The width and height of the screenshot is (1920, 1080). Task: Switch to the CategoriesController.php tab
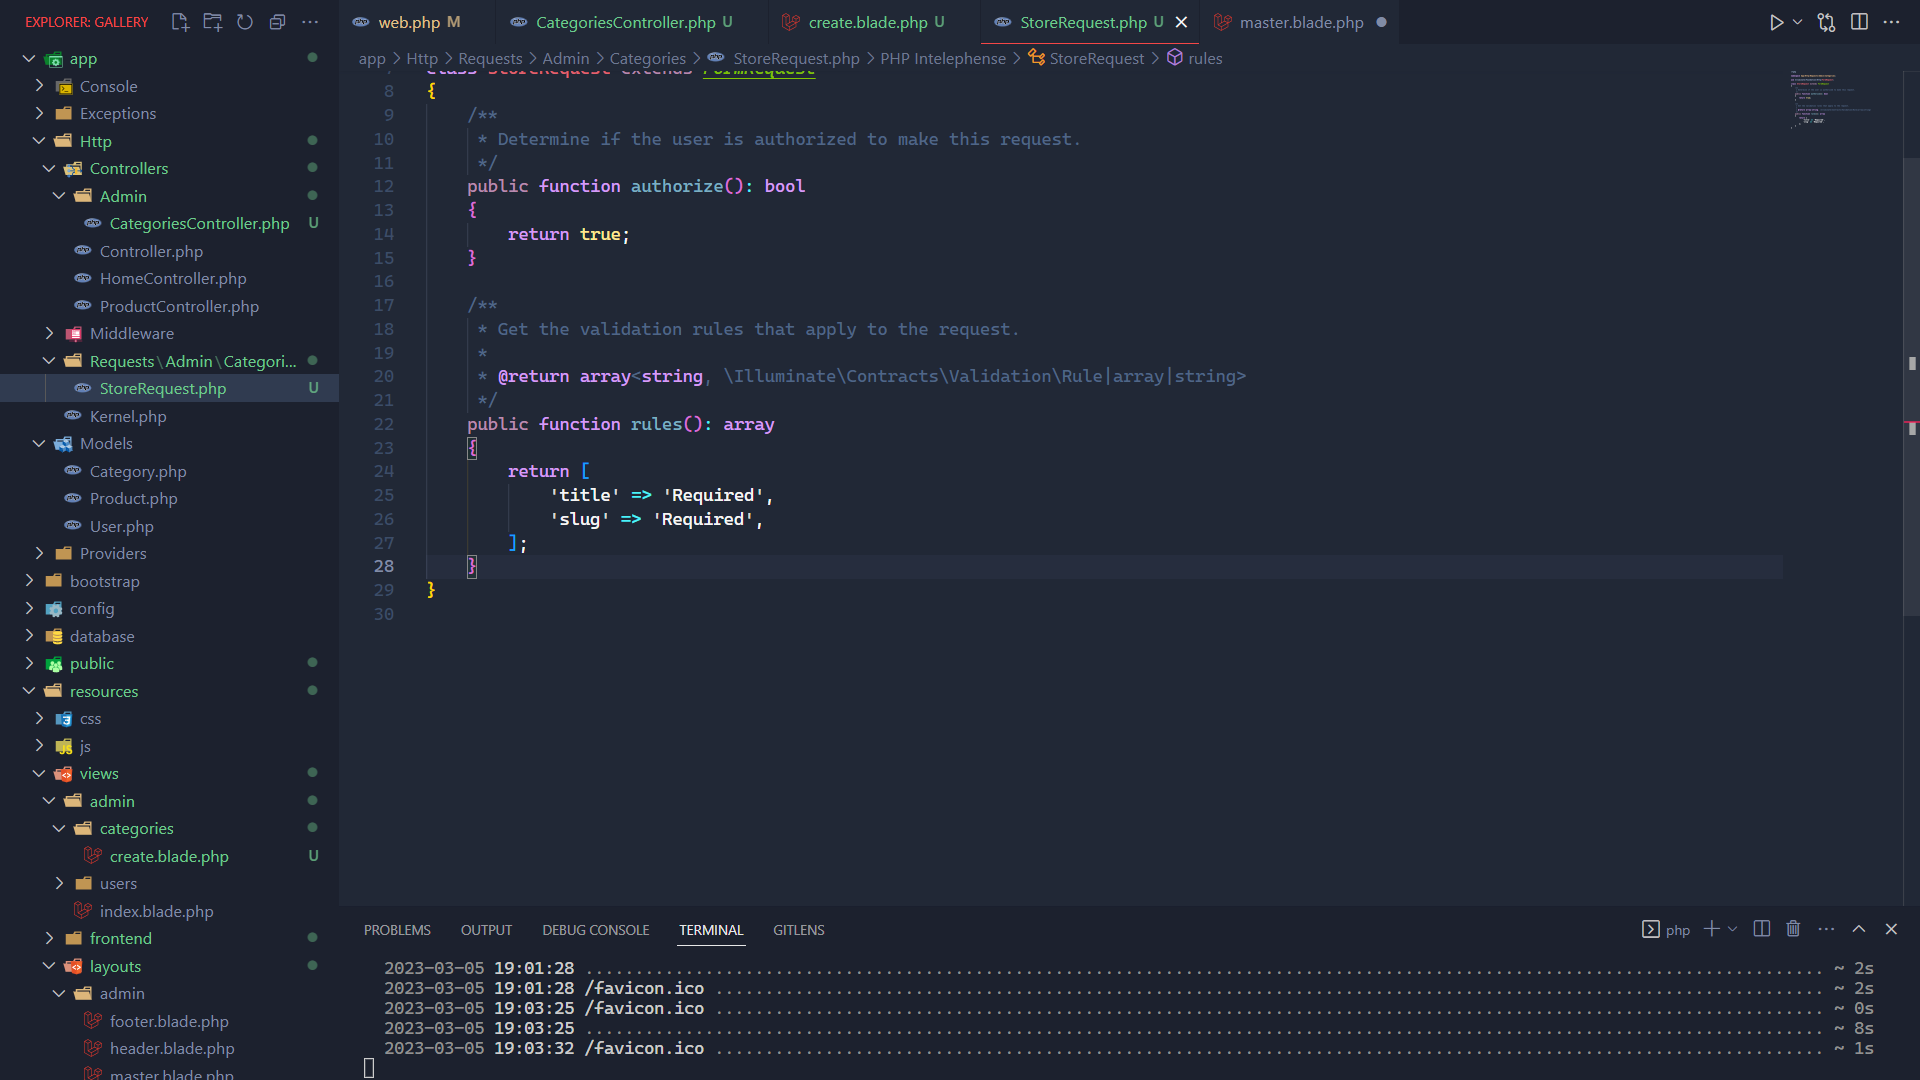624,22
